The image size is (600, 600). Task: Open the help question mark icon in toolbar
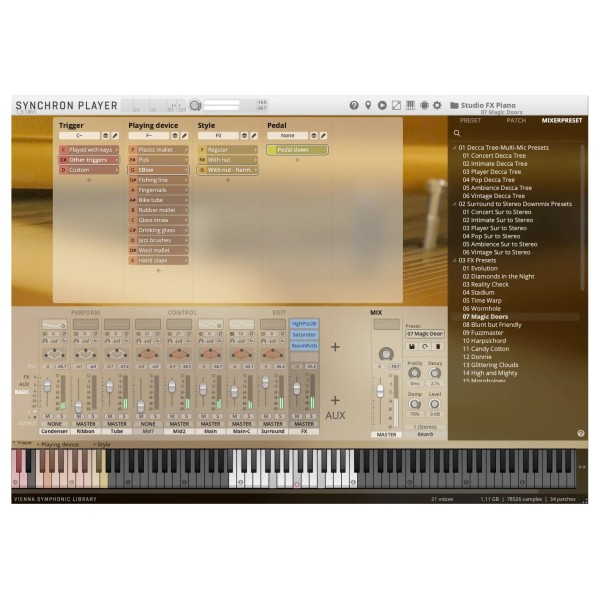(x=354, y=105)
